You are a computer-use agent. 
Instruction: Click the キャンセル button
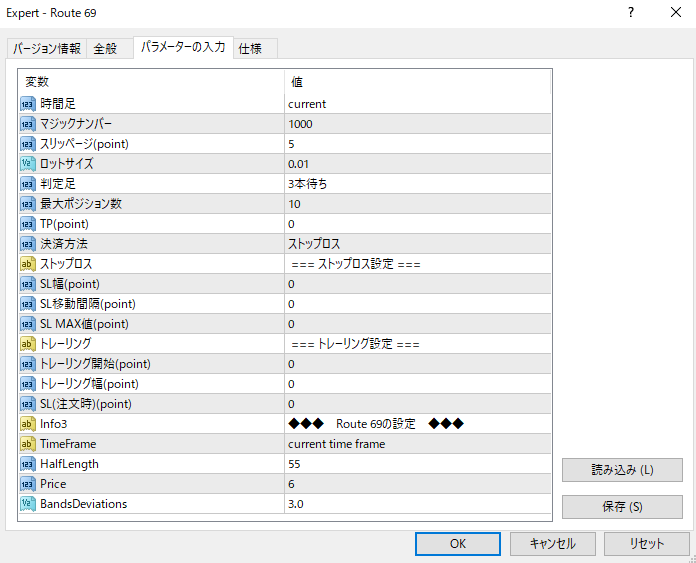click(x=553, y=544)
